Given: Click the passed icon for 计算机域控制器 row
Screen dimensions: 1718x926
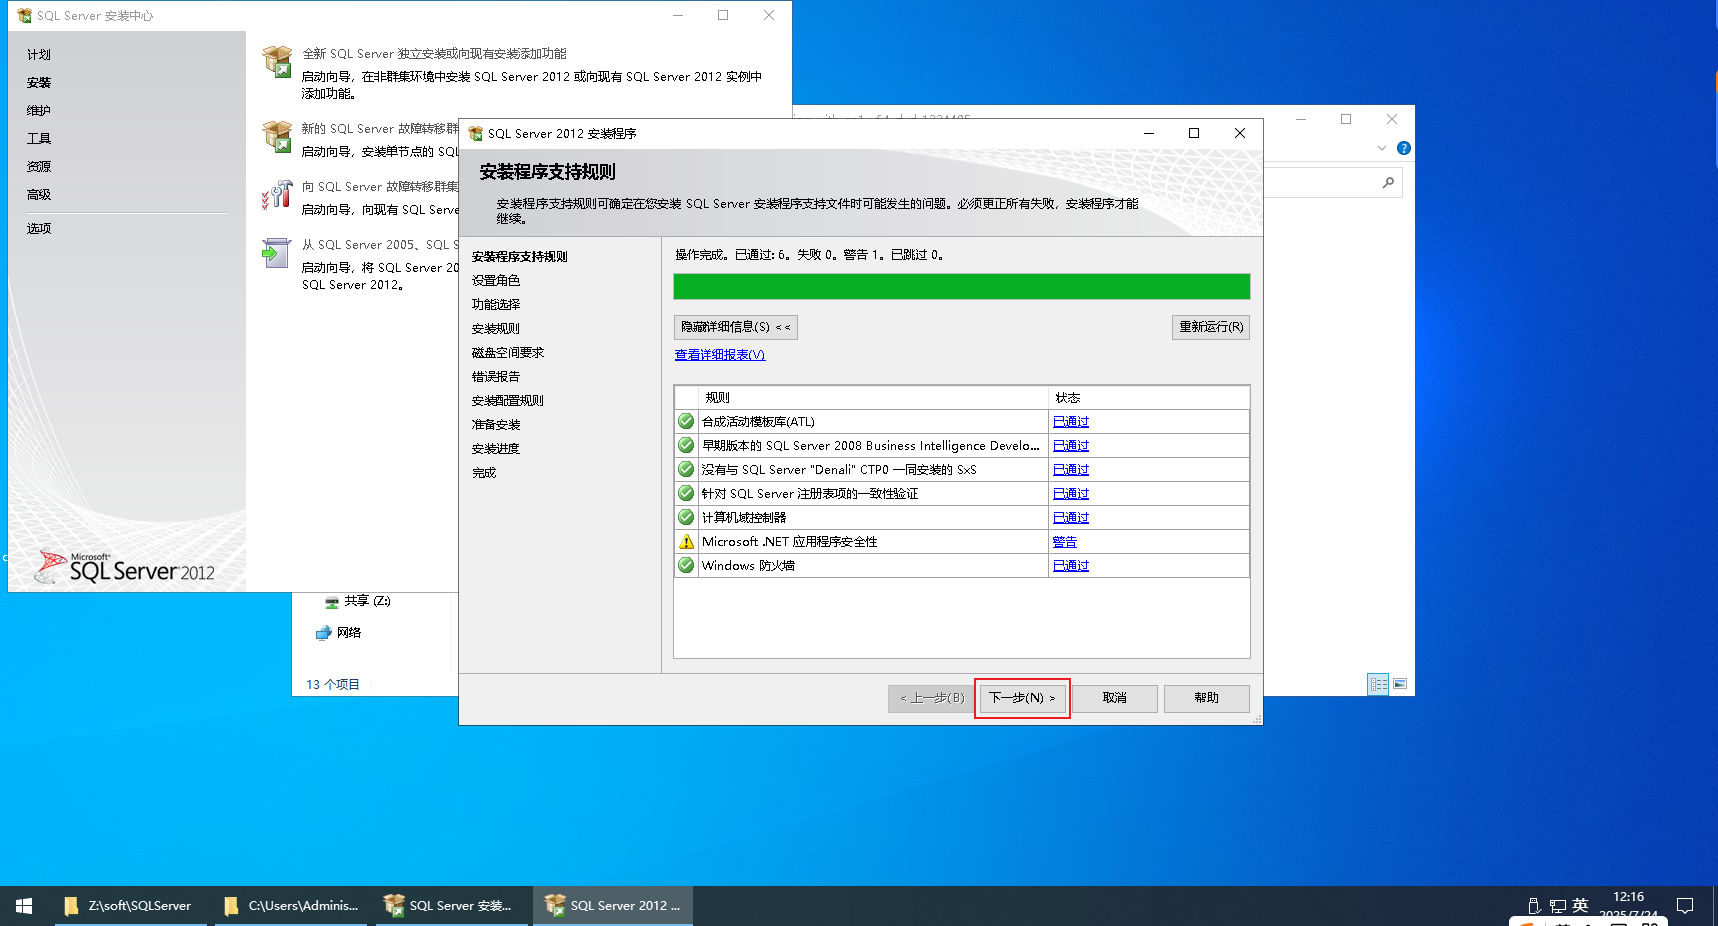Looking at the screenshot, I should [686, 517].
